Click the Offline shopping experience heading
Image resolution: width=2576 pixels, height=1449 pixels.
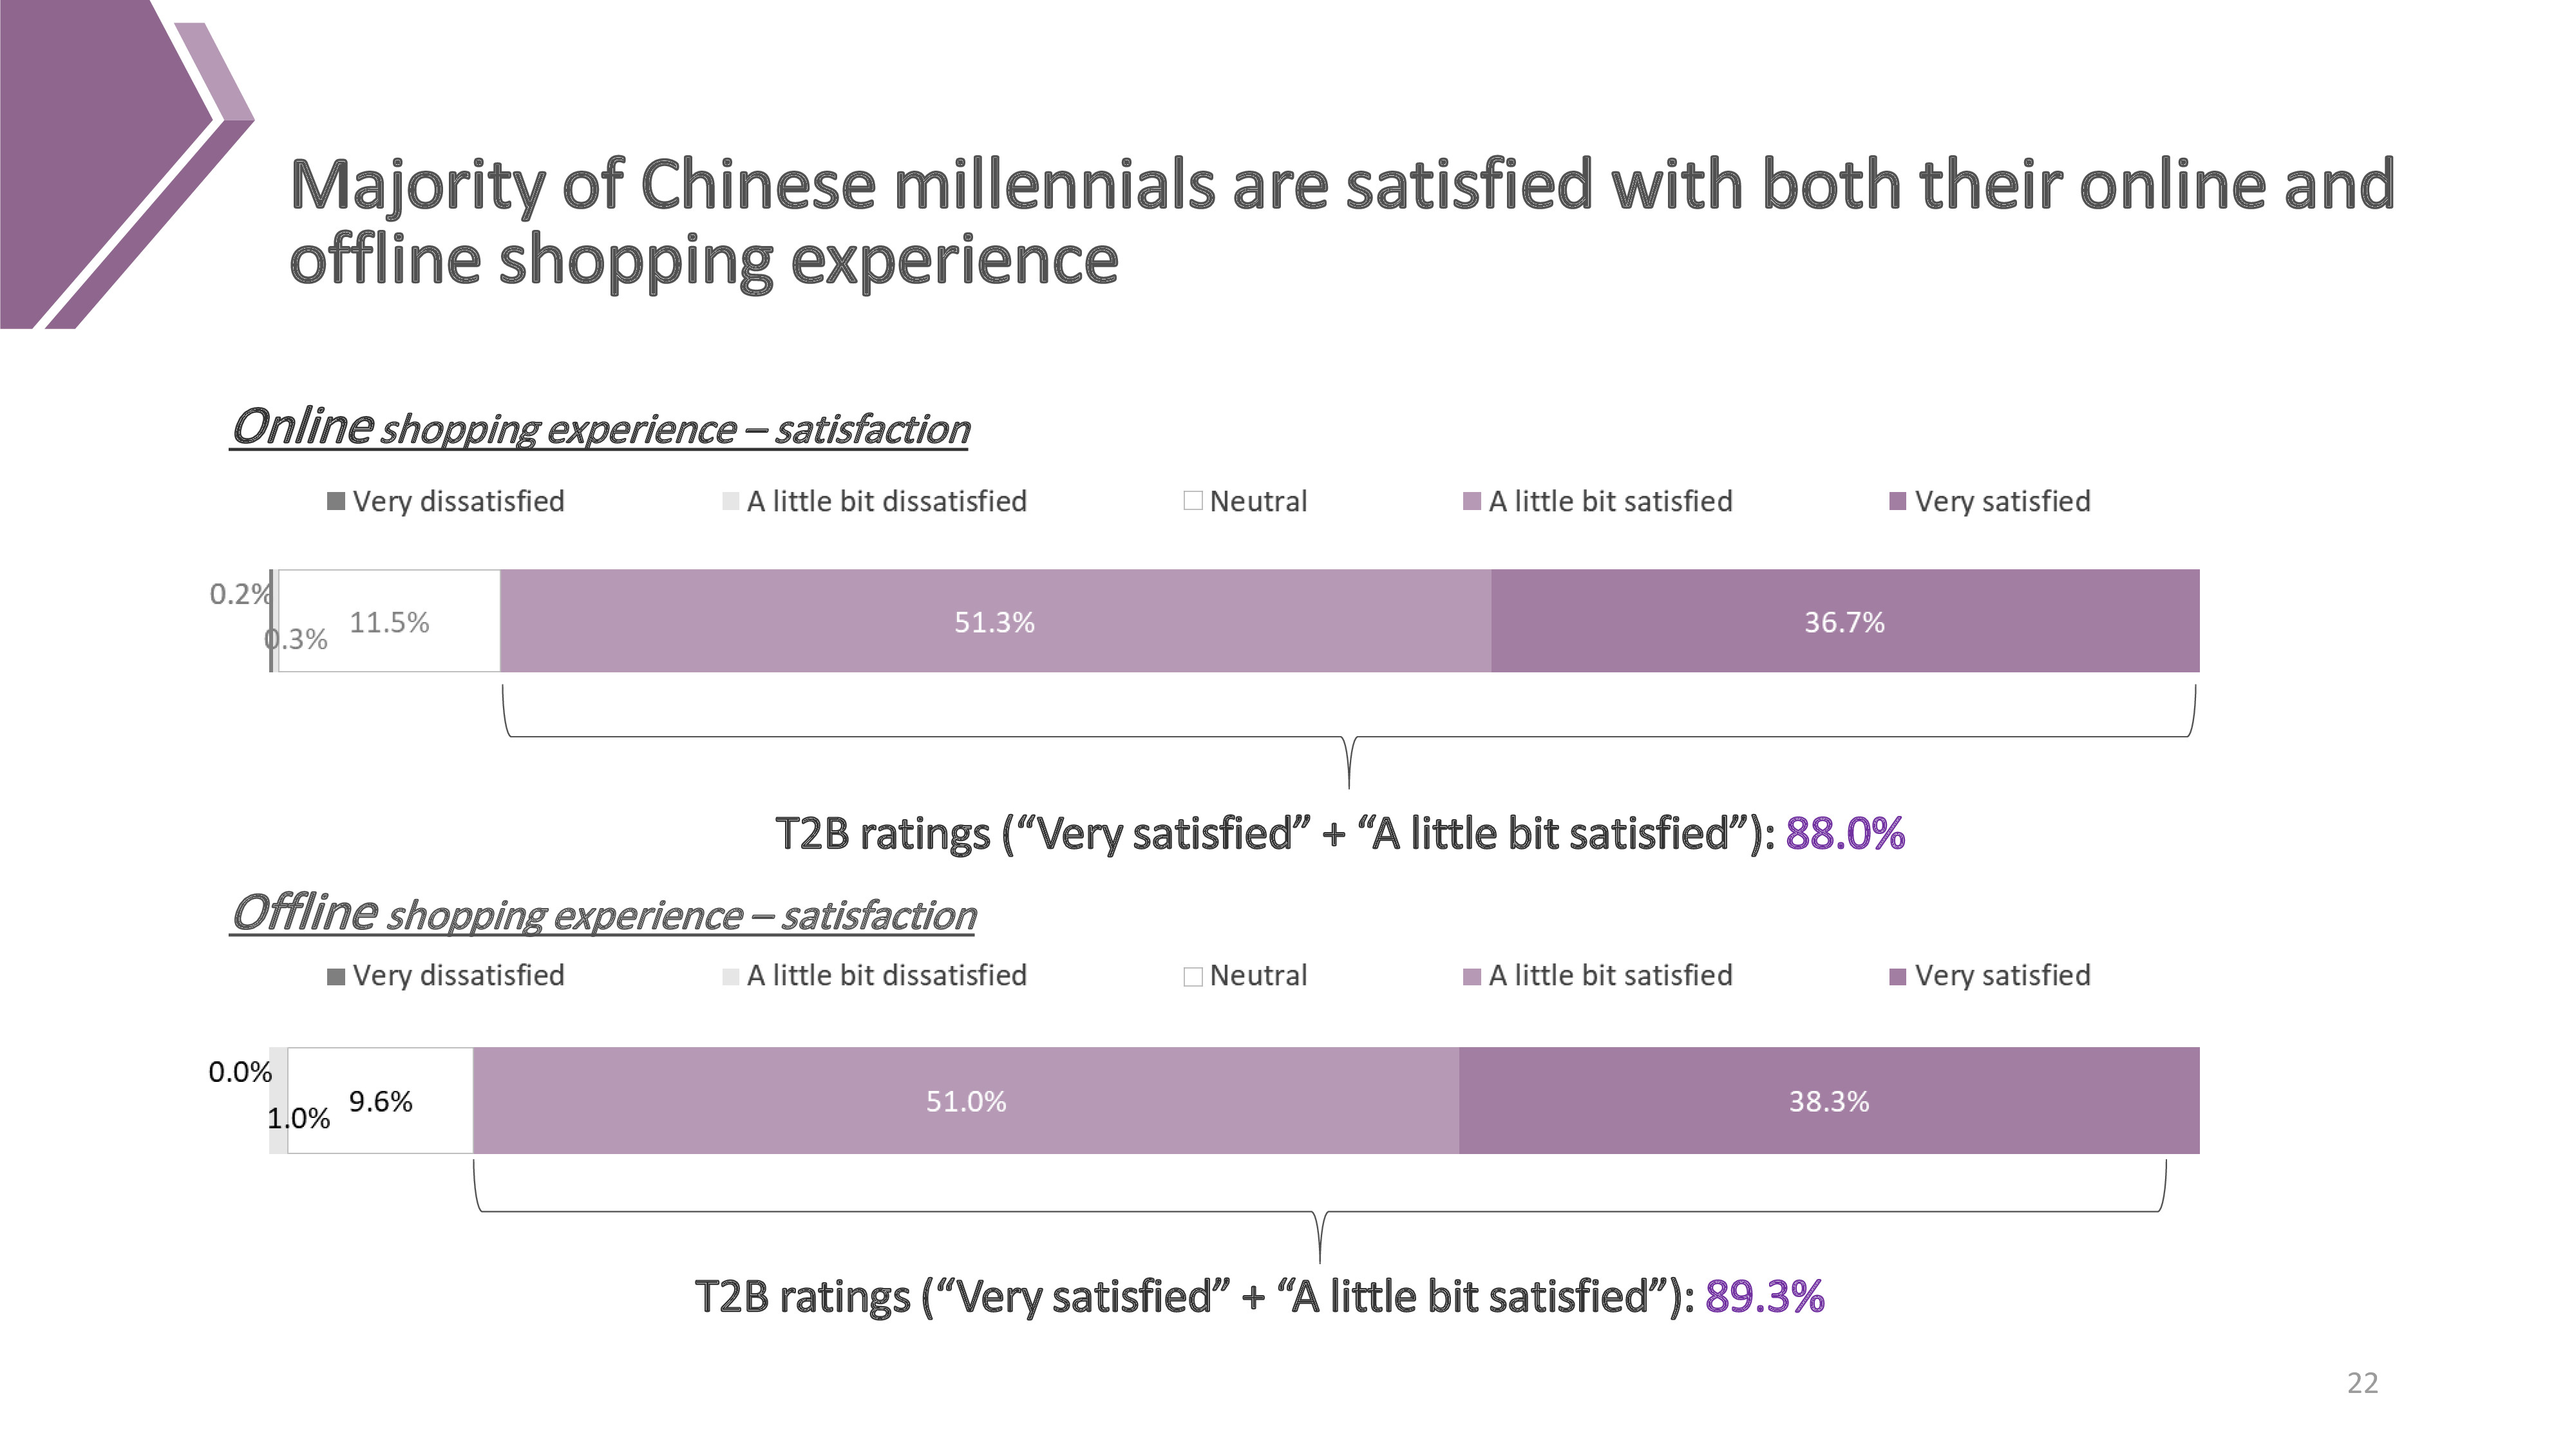(603, 913)
